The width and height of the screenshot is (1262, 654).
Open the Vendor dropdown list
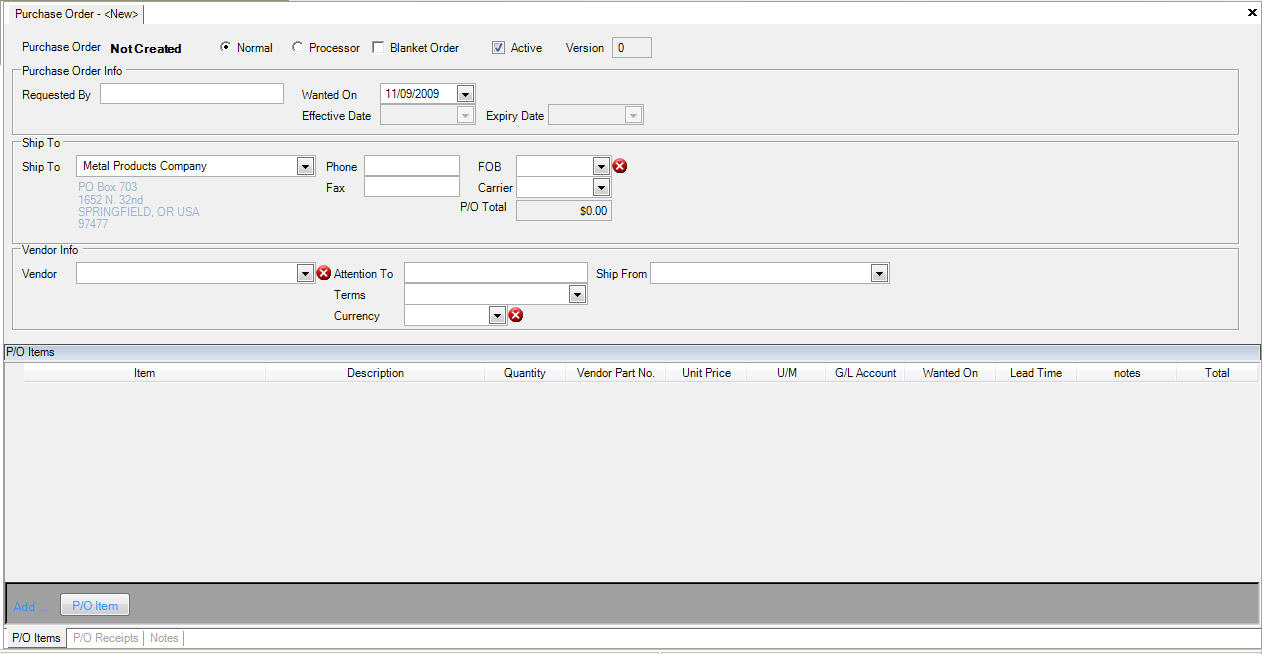(x=306, y=273)
